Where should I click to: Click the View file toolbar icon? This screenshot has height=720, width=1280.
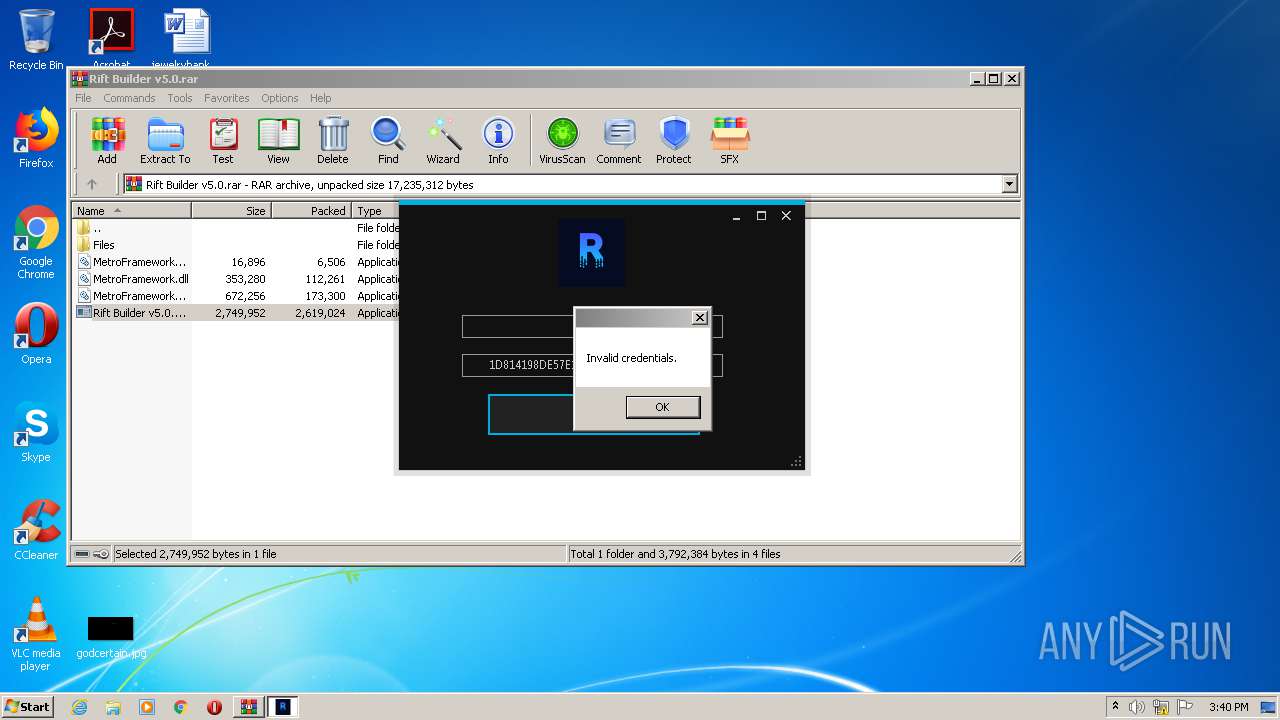pos(278,141)
